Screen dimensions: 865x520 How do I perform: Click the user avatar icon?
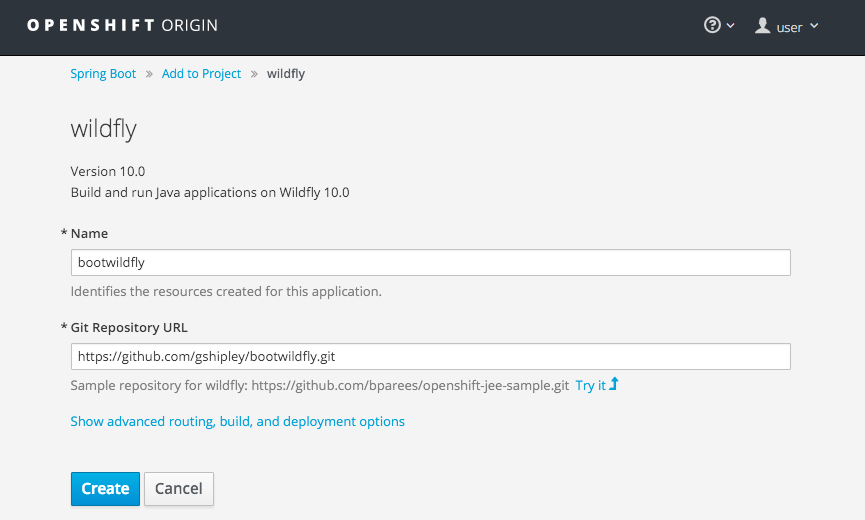(763, 26)
